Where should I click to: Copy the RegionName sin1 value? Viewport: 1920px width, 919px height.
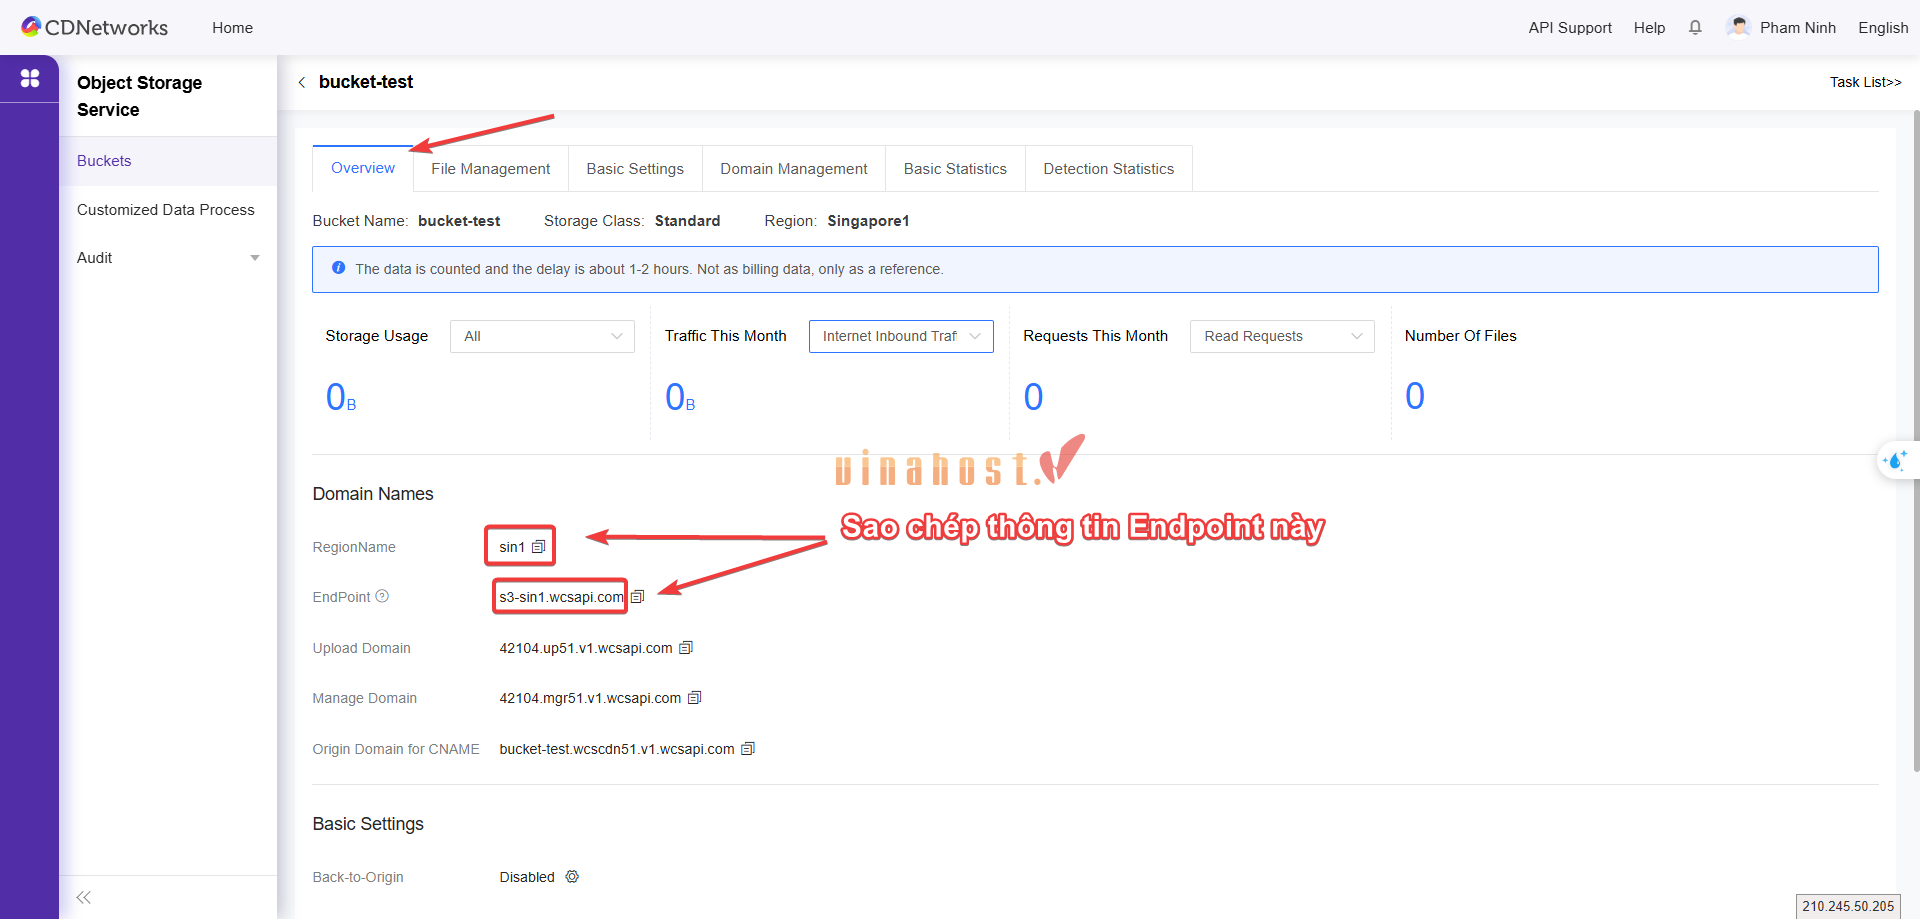[538, 547]
